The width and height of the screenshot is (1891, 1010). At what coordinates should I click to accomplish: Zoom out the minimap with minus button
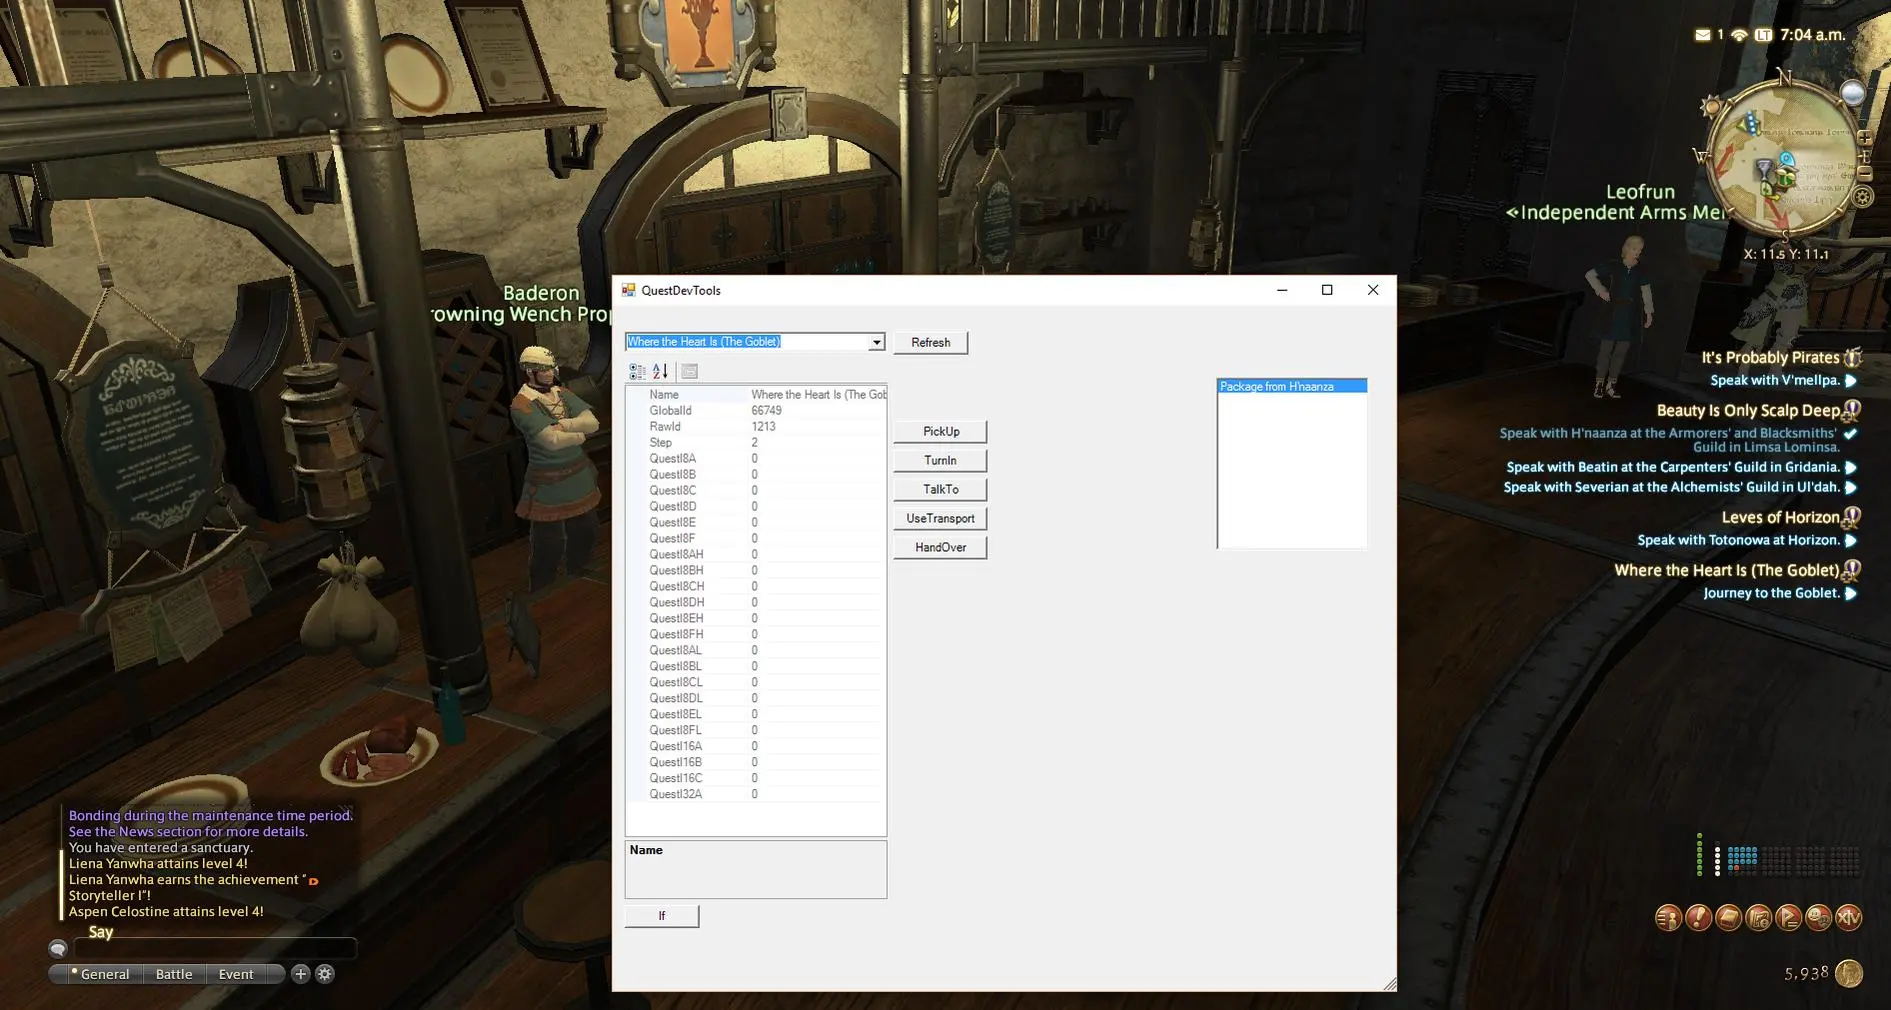pos(1866,172)
